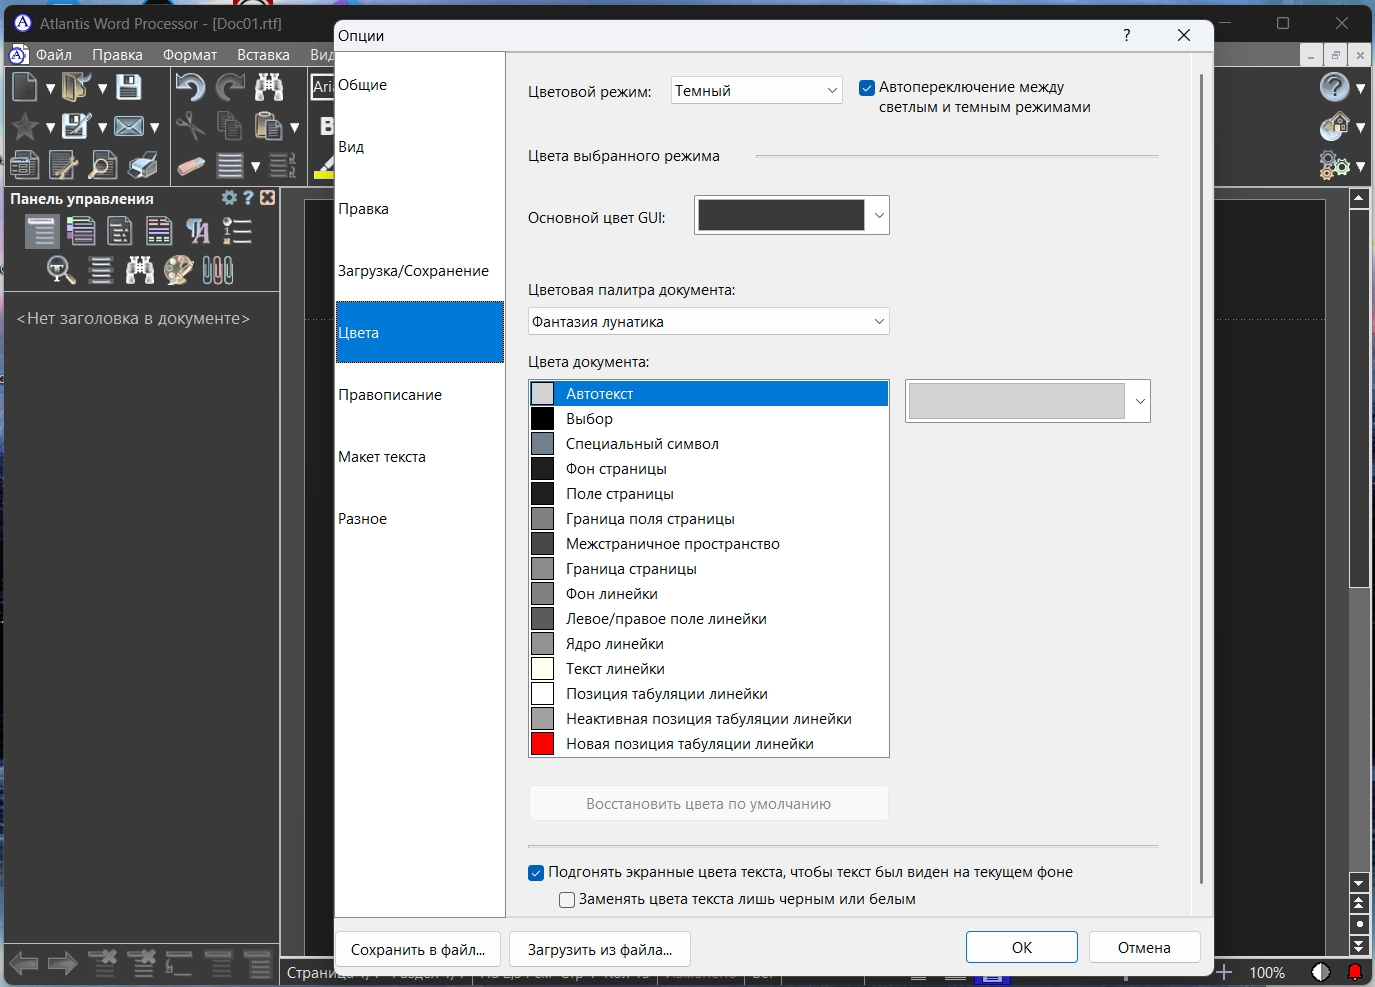Open the Файл menu
This screenshot has width=1375, height=987.
click(x=54, y=55)
